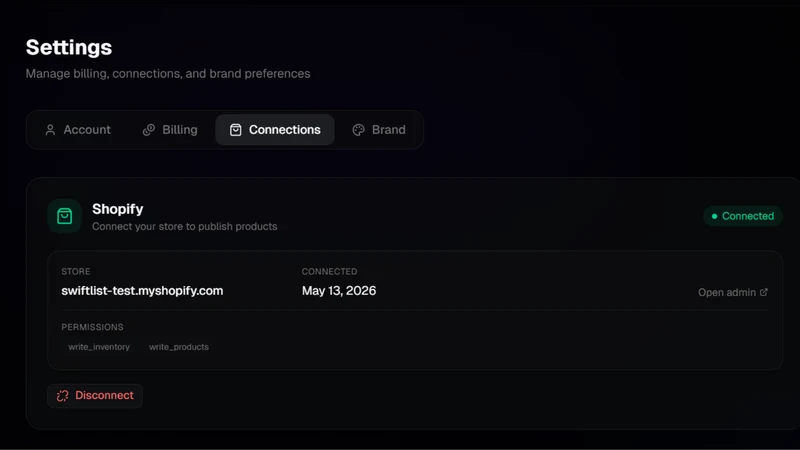The image size is (800, 450).
Task: Switch to the Billing tab
Action: tap(170, 130)
